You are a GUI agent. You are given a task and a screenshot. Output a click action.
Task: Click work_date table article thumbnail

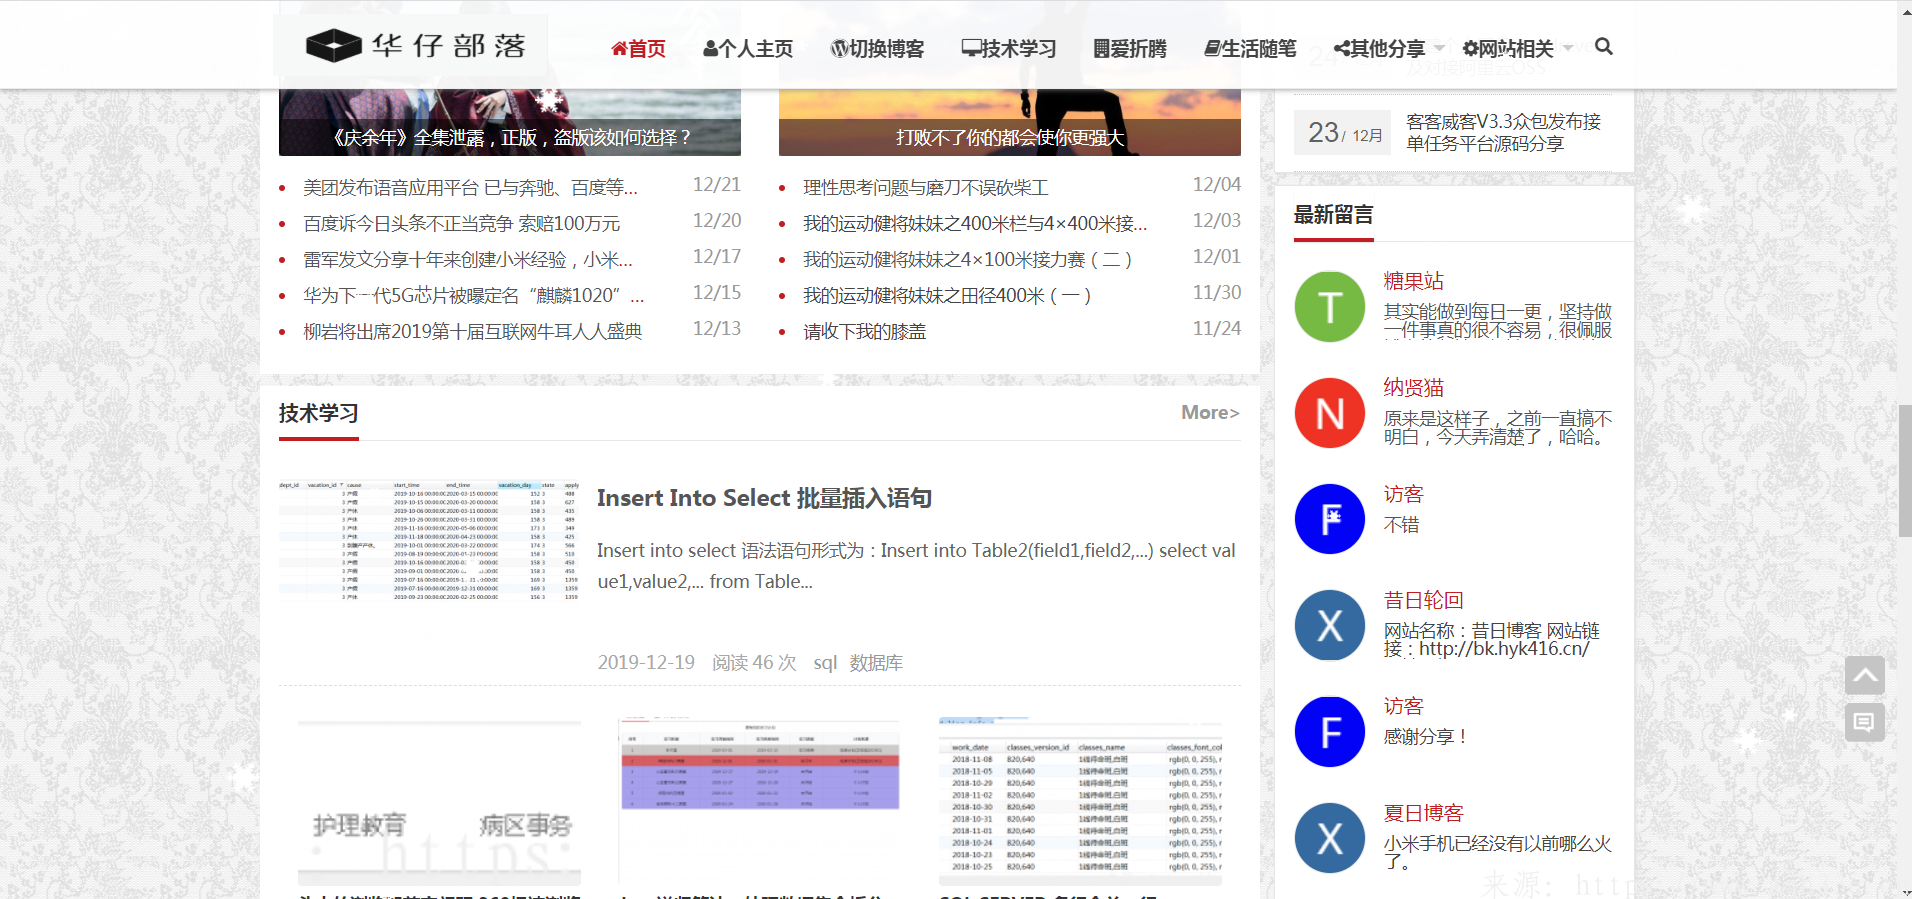tap(1080, 802)
